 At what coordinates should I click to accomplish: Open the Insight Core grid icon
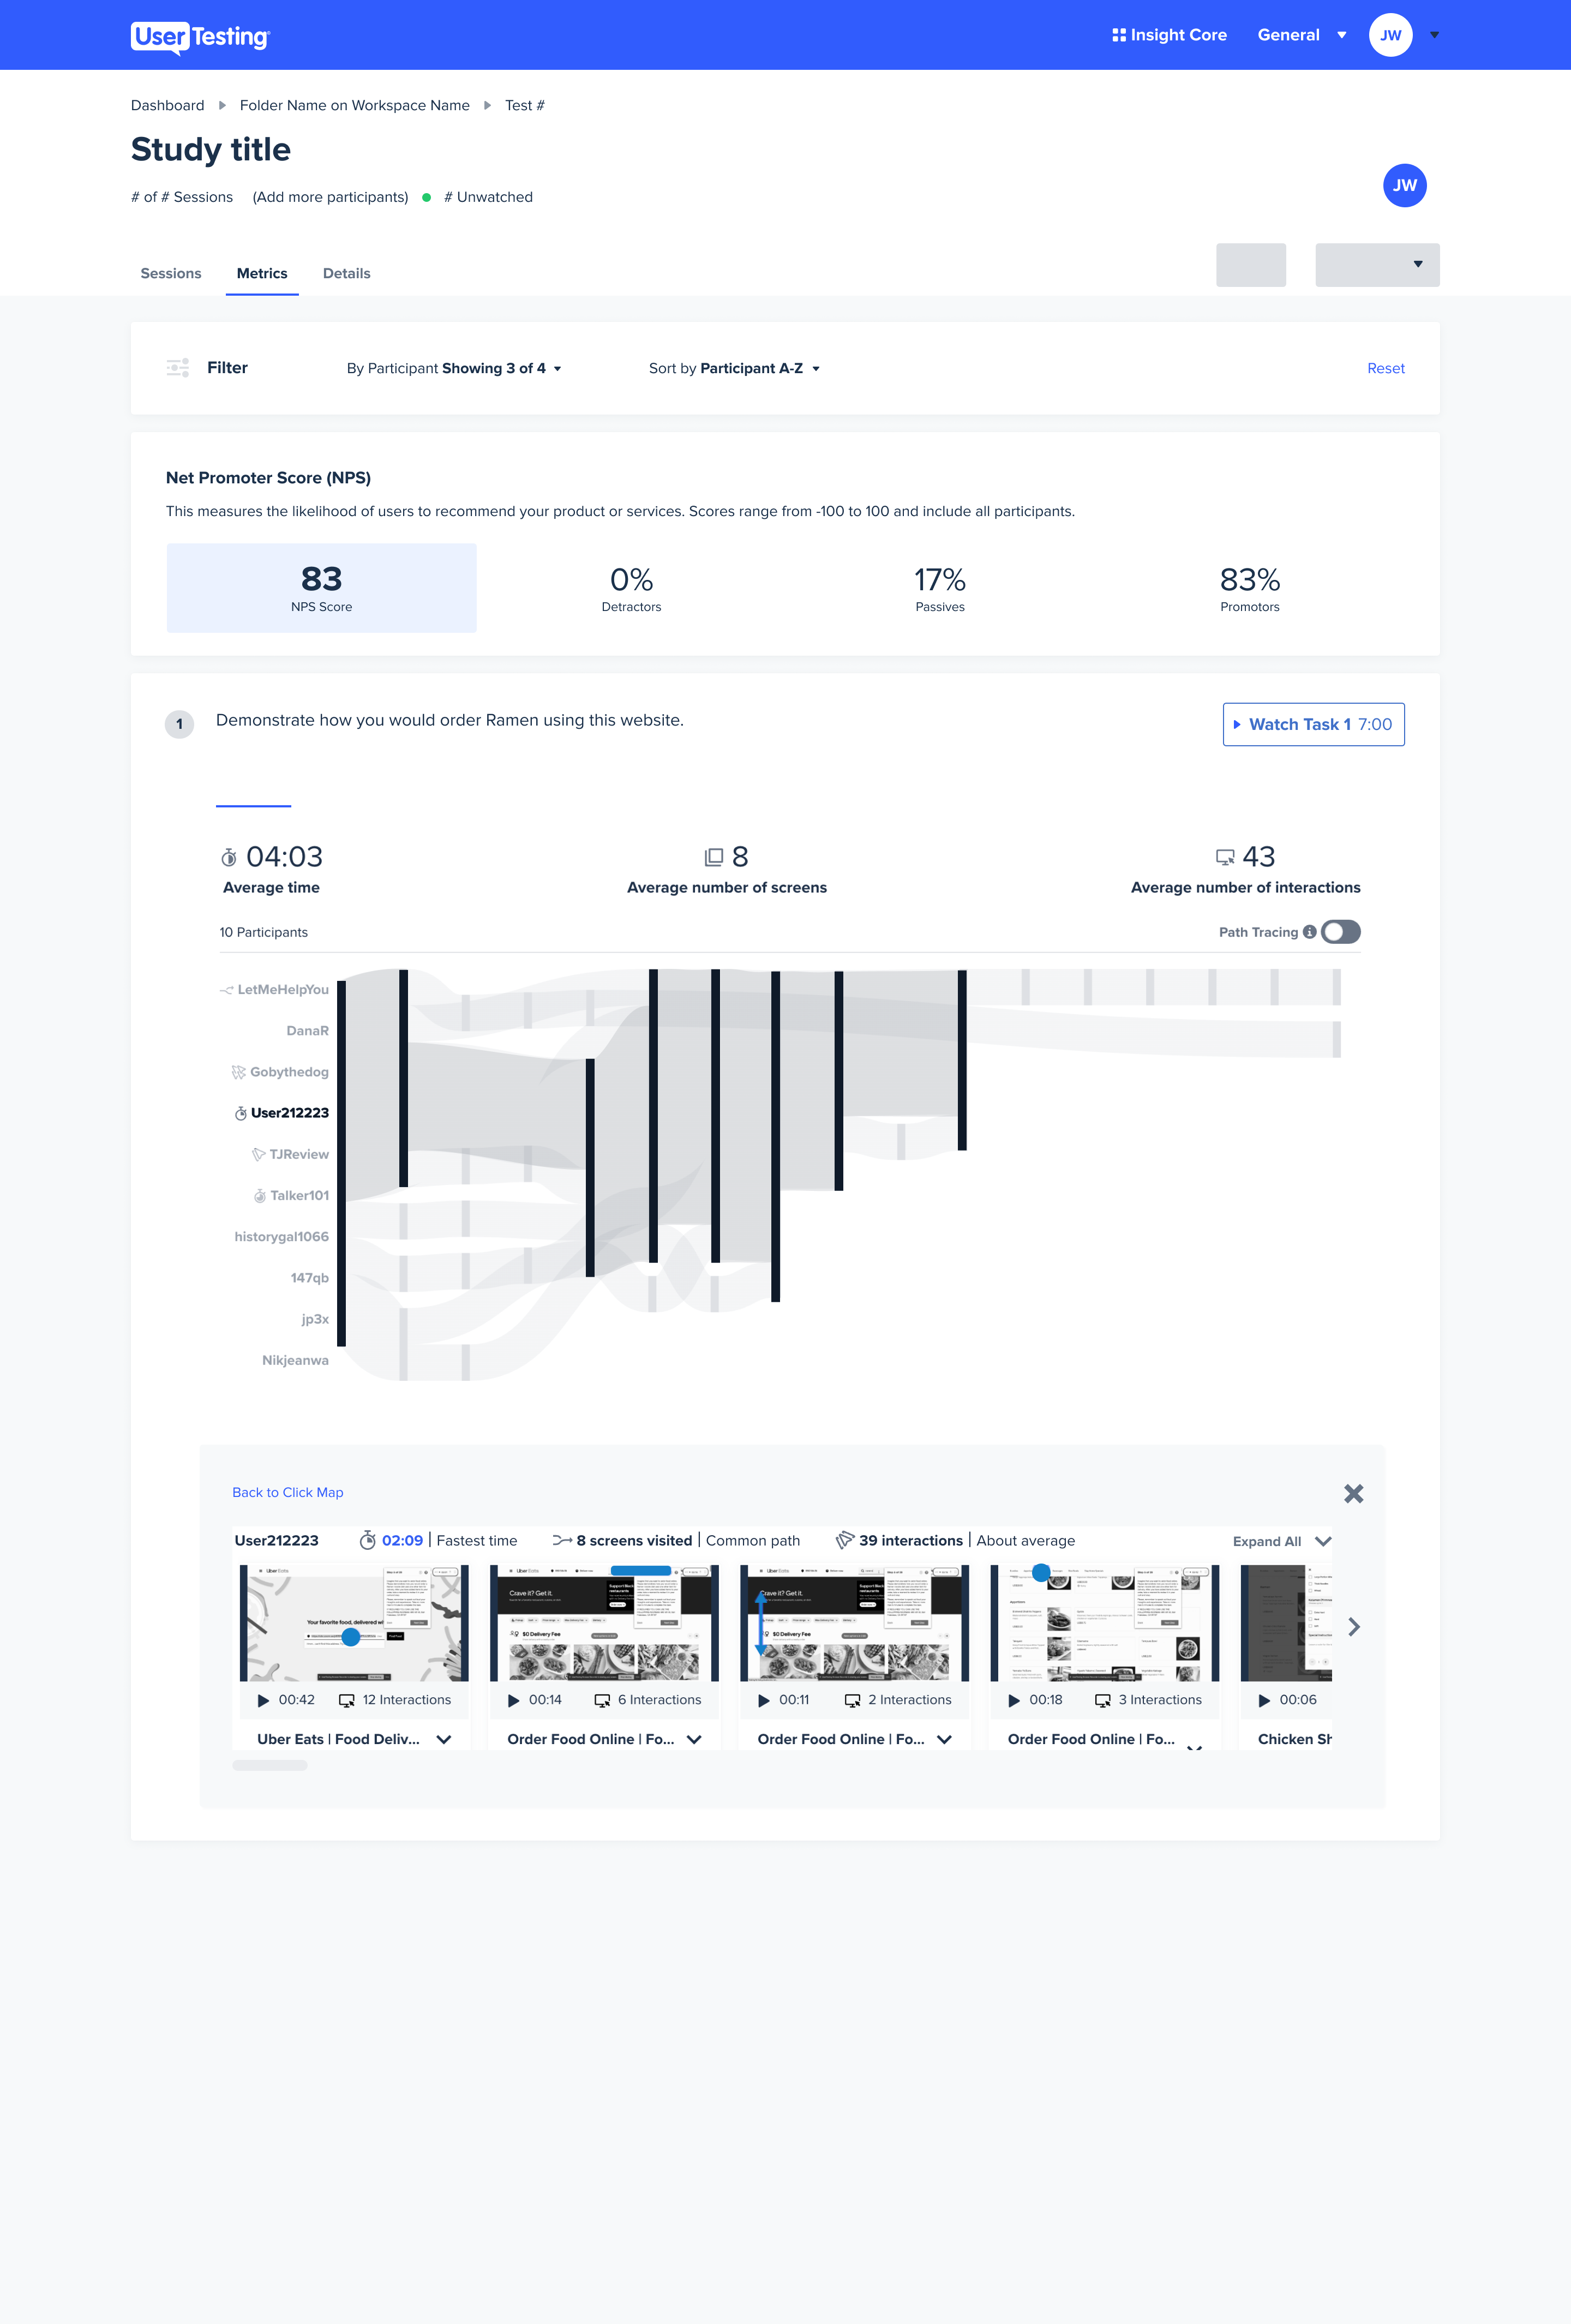[1119, 35]
